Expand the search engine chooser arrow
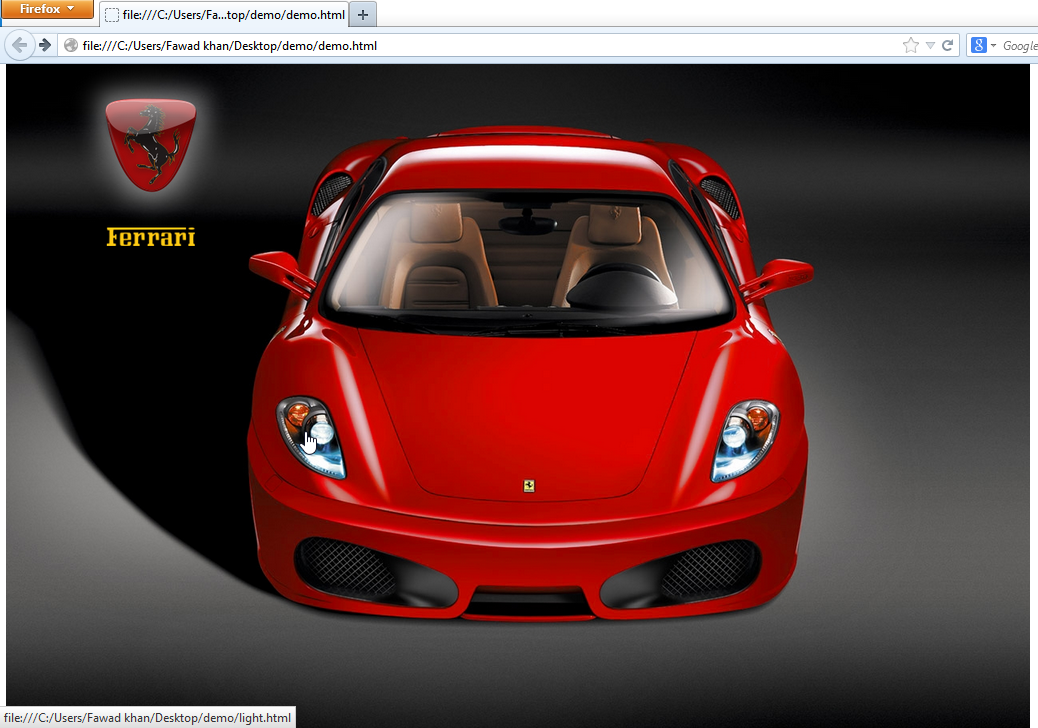This screenshot has height=728, width=1038. 993,45
